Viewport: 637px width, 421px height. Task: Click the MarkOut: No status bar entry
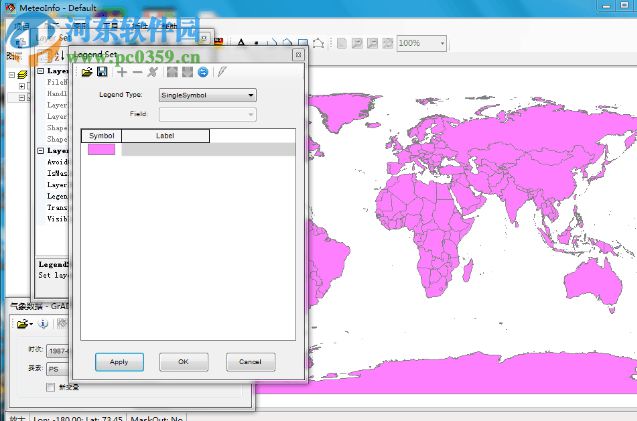(x=156, y=418)
